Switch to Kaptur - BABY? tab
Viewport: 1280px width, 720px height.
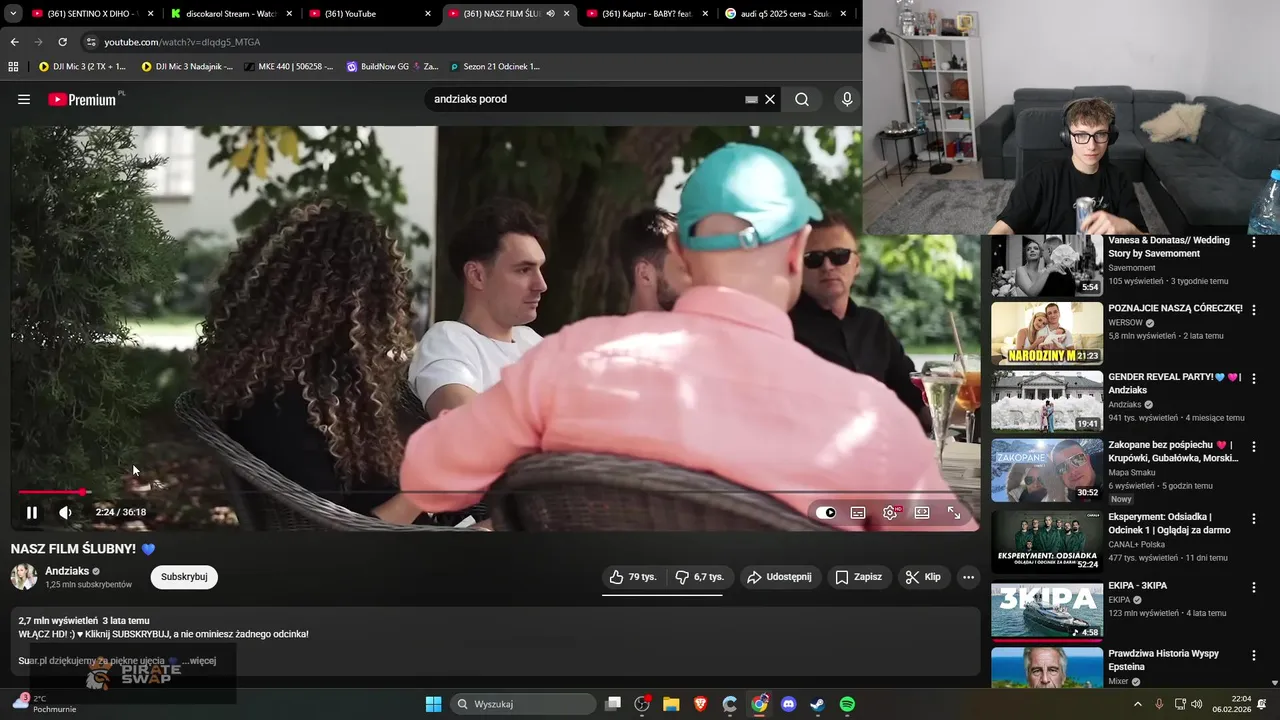tap(646, 14)
